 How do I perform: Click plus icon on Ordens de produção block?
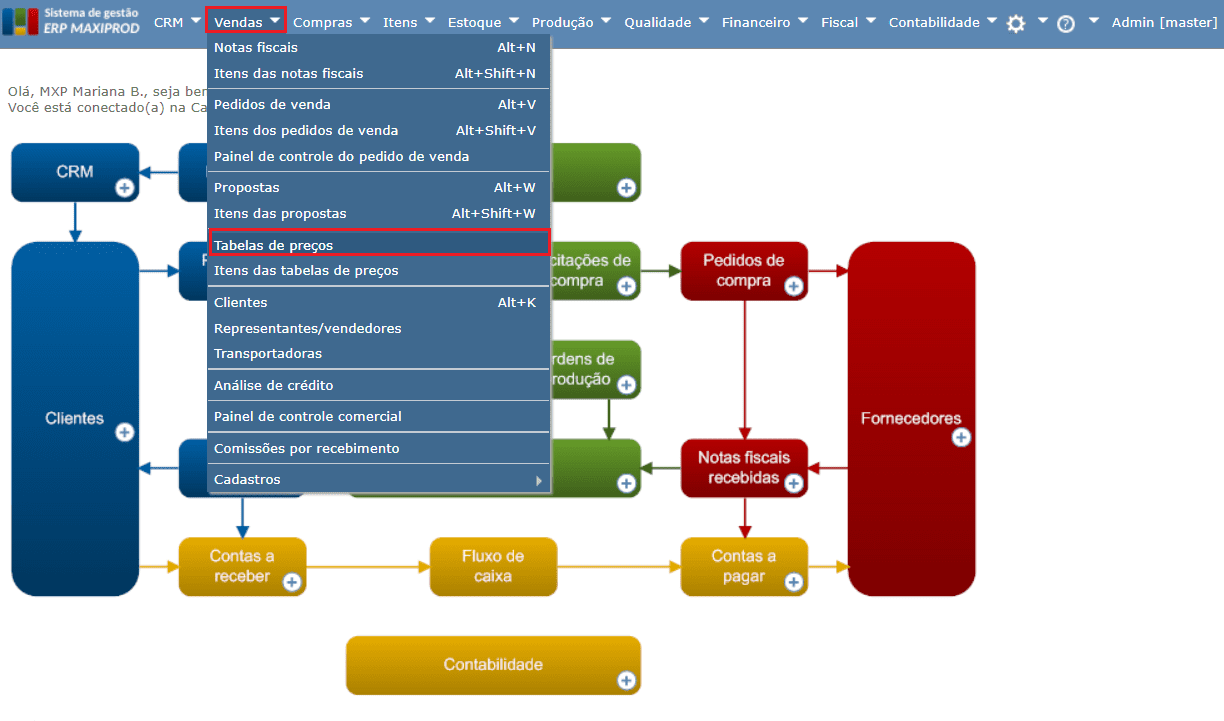(626, 384)
